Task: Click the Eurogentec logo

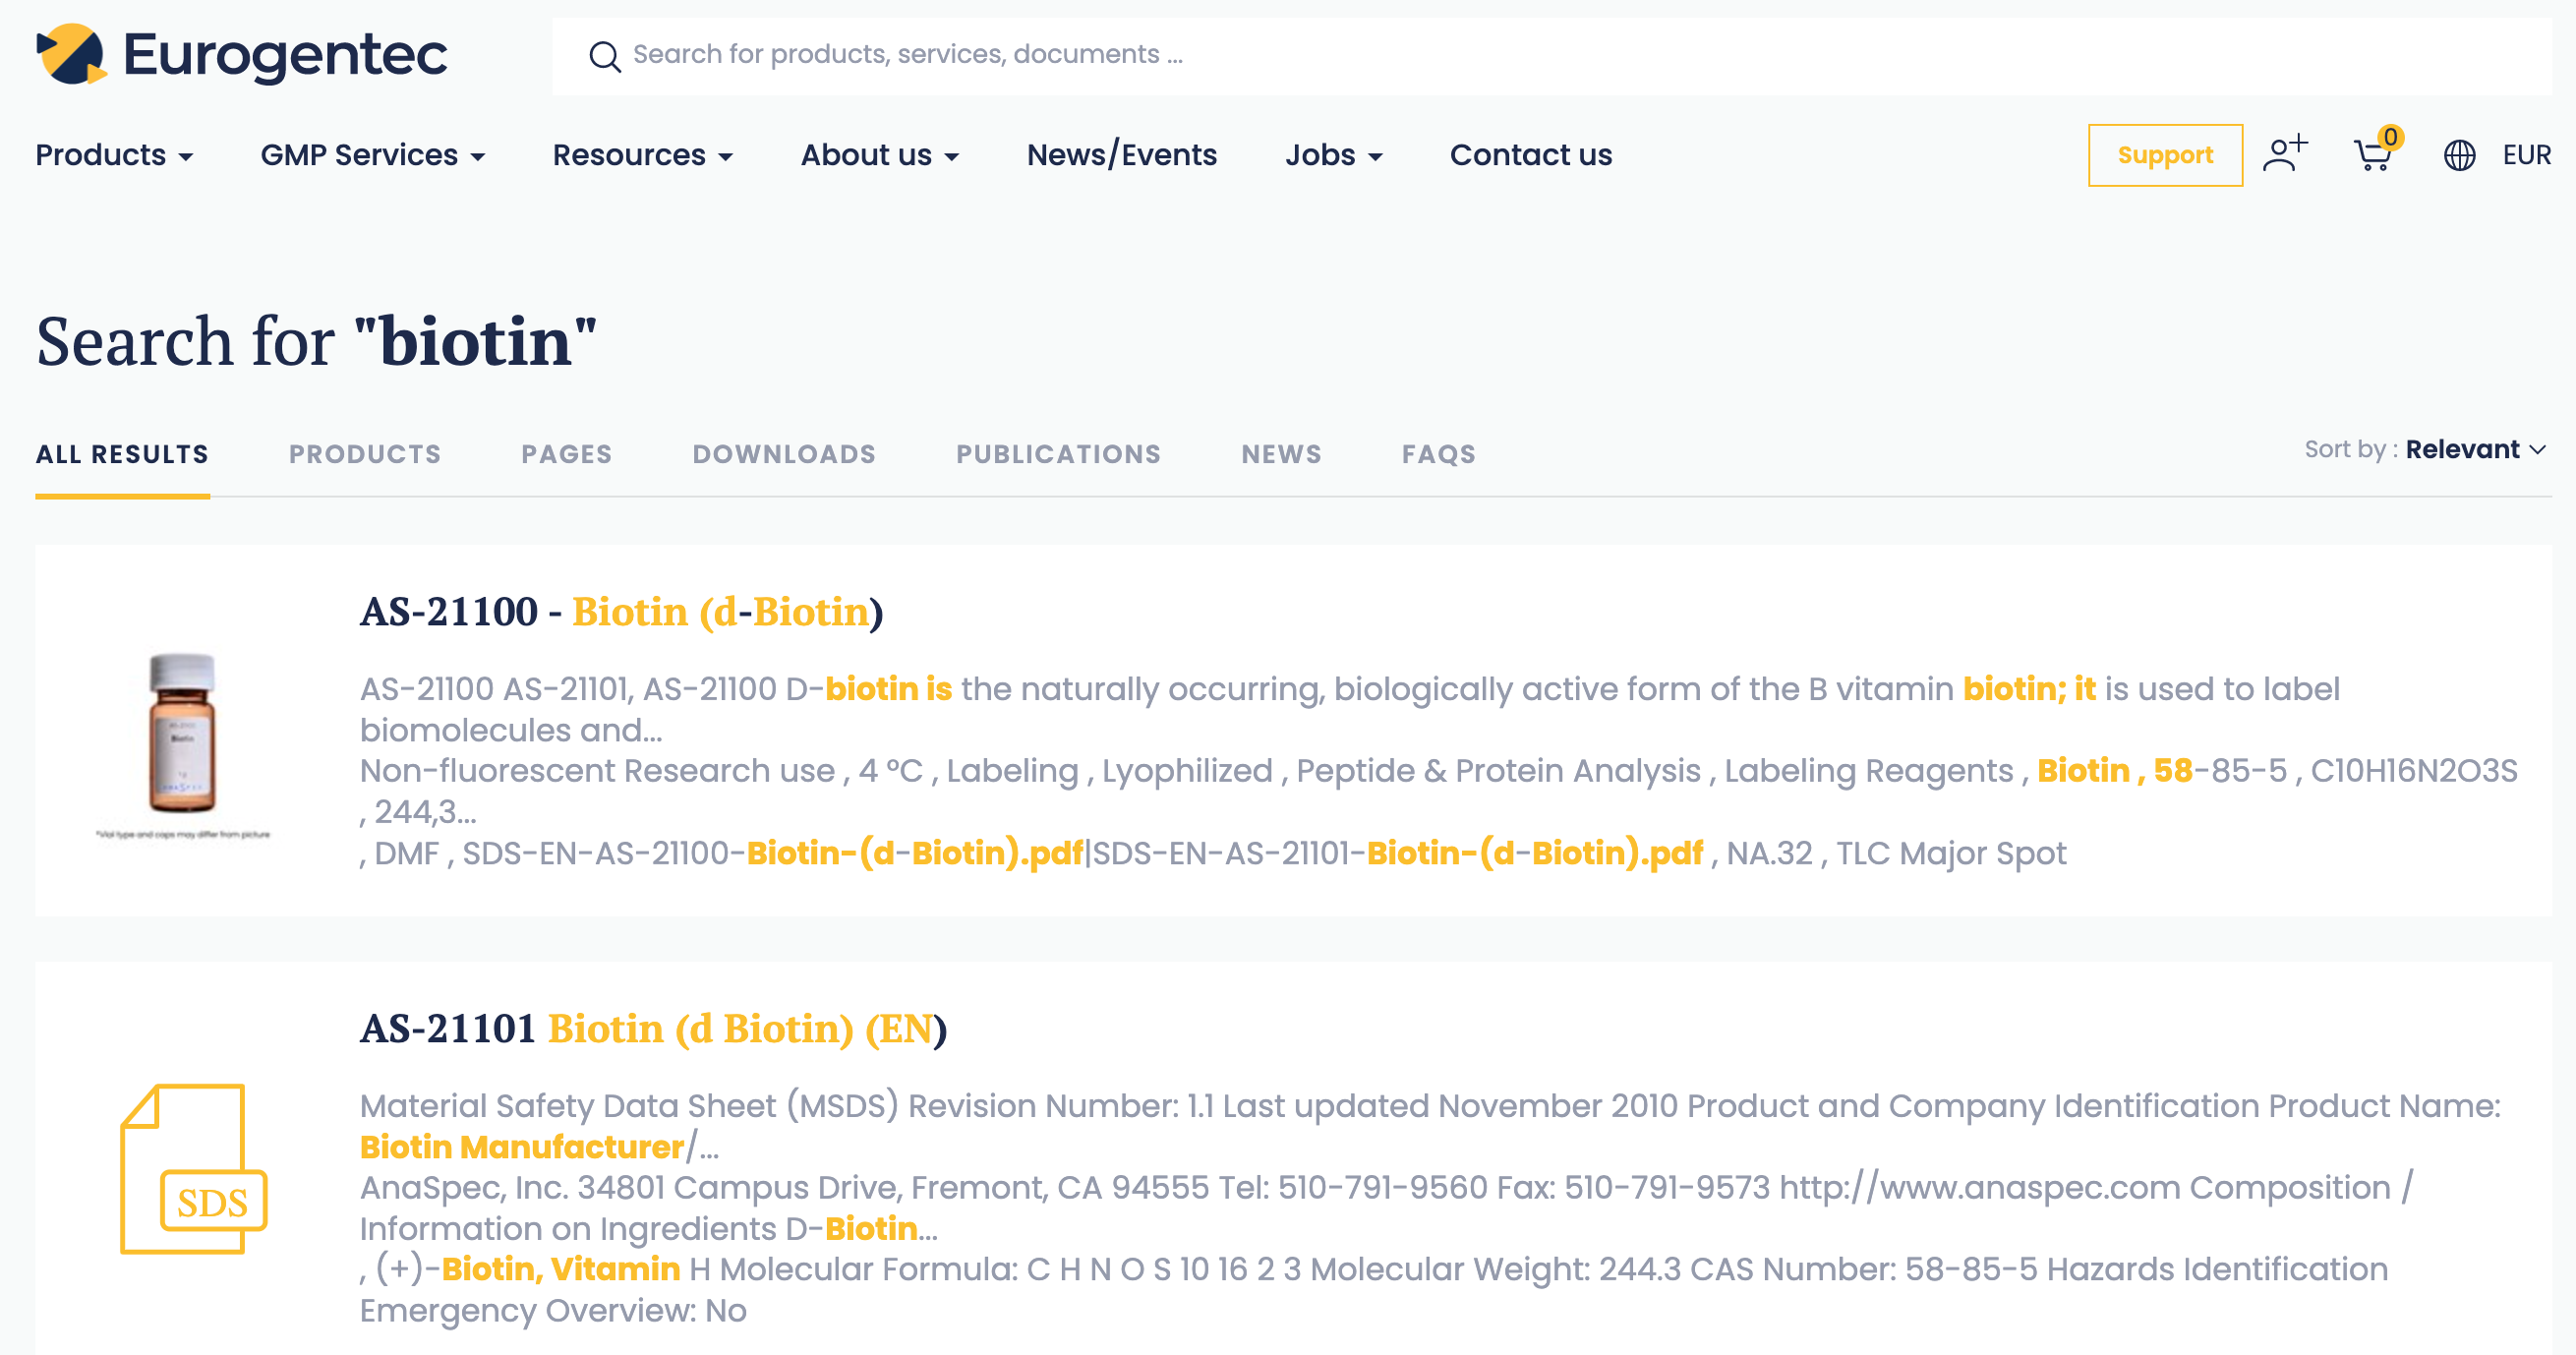Action: point(241,54)
